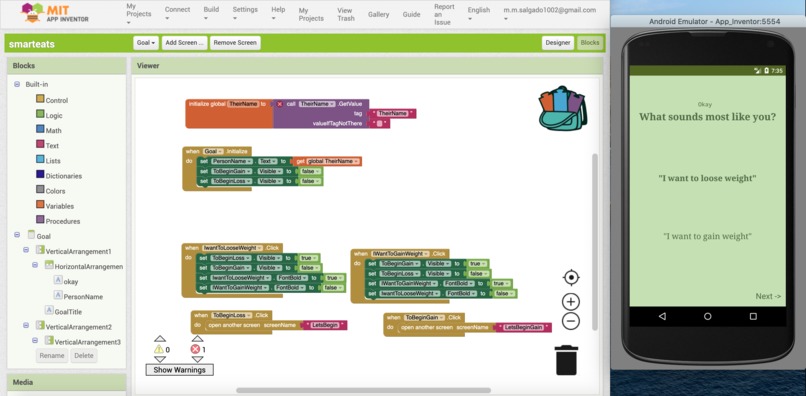Click the trash can in the workspace
This screenshot has width=806, height=396.
point(566,360)
